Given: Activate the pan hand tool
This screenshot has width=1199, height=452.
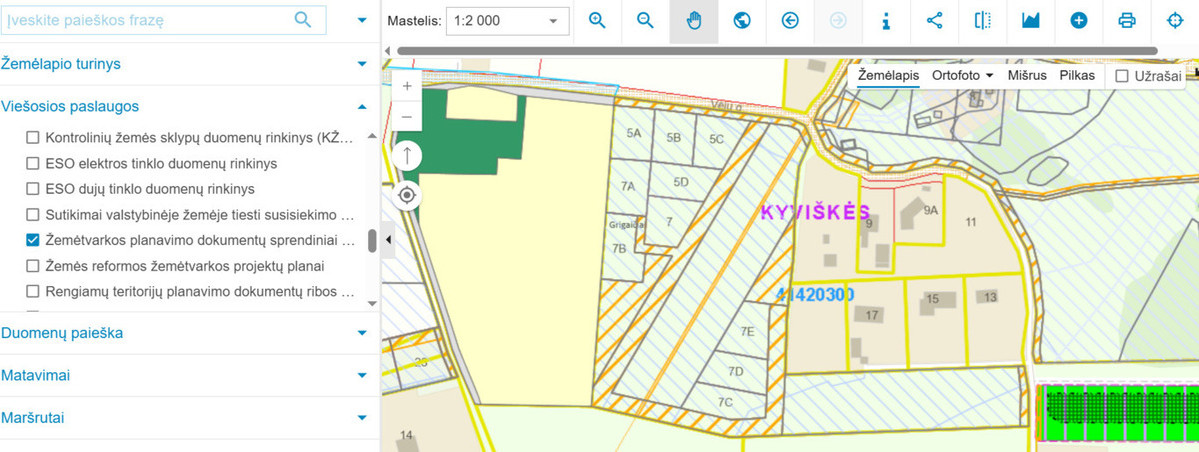Looking at the screenshot, I should tap(694, 21).
